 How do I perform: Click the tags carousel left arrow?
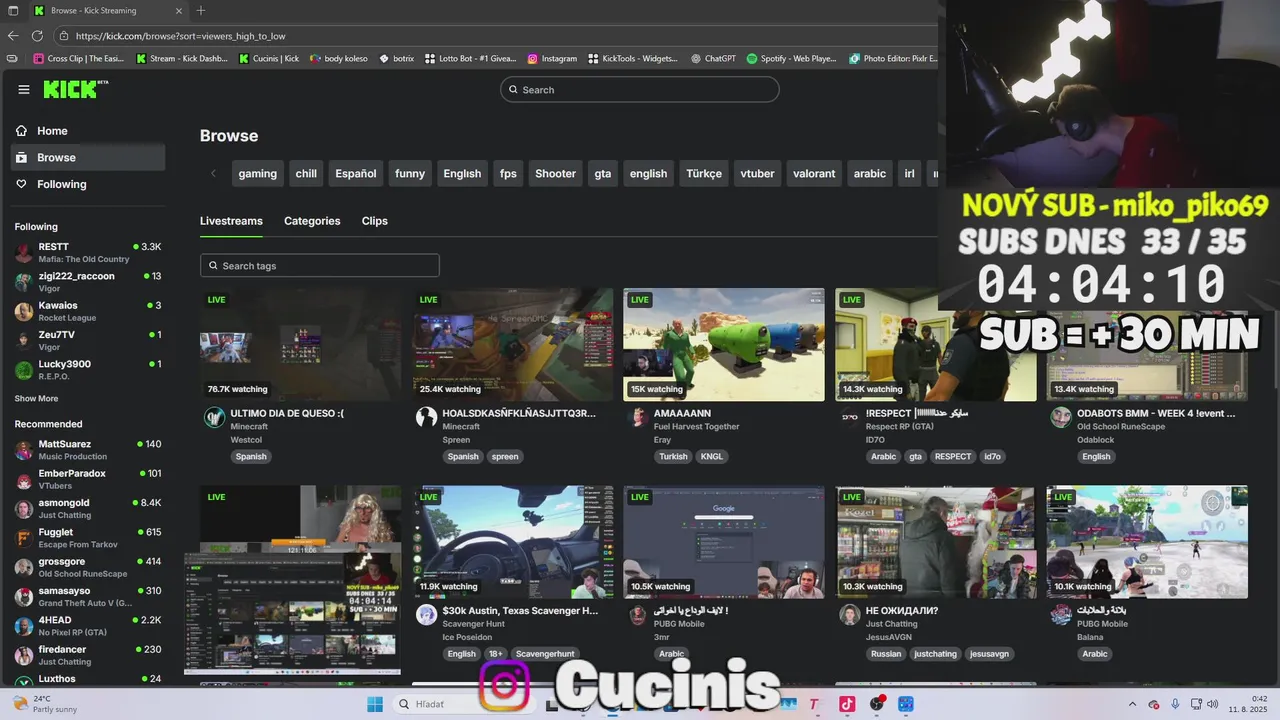(x=213, y=173)
